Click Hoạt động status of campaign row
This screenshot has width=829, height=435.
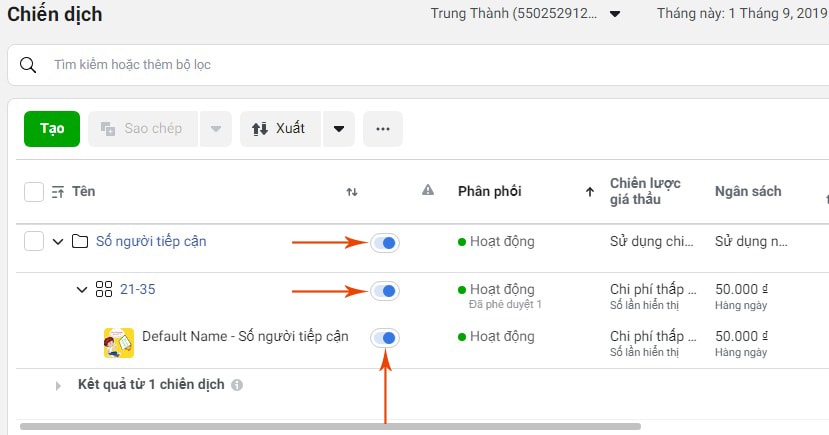coord(496,242)
